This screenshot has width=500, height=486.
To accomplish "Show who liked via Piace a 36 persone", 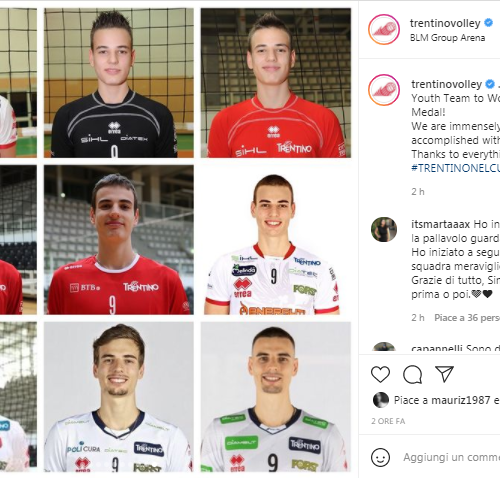I will tap(467, 318).
